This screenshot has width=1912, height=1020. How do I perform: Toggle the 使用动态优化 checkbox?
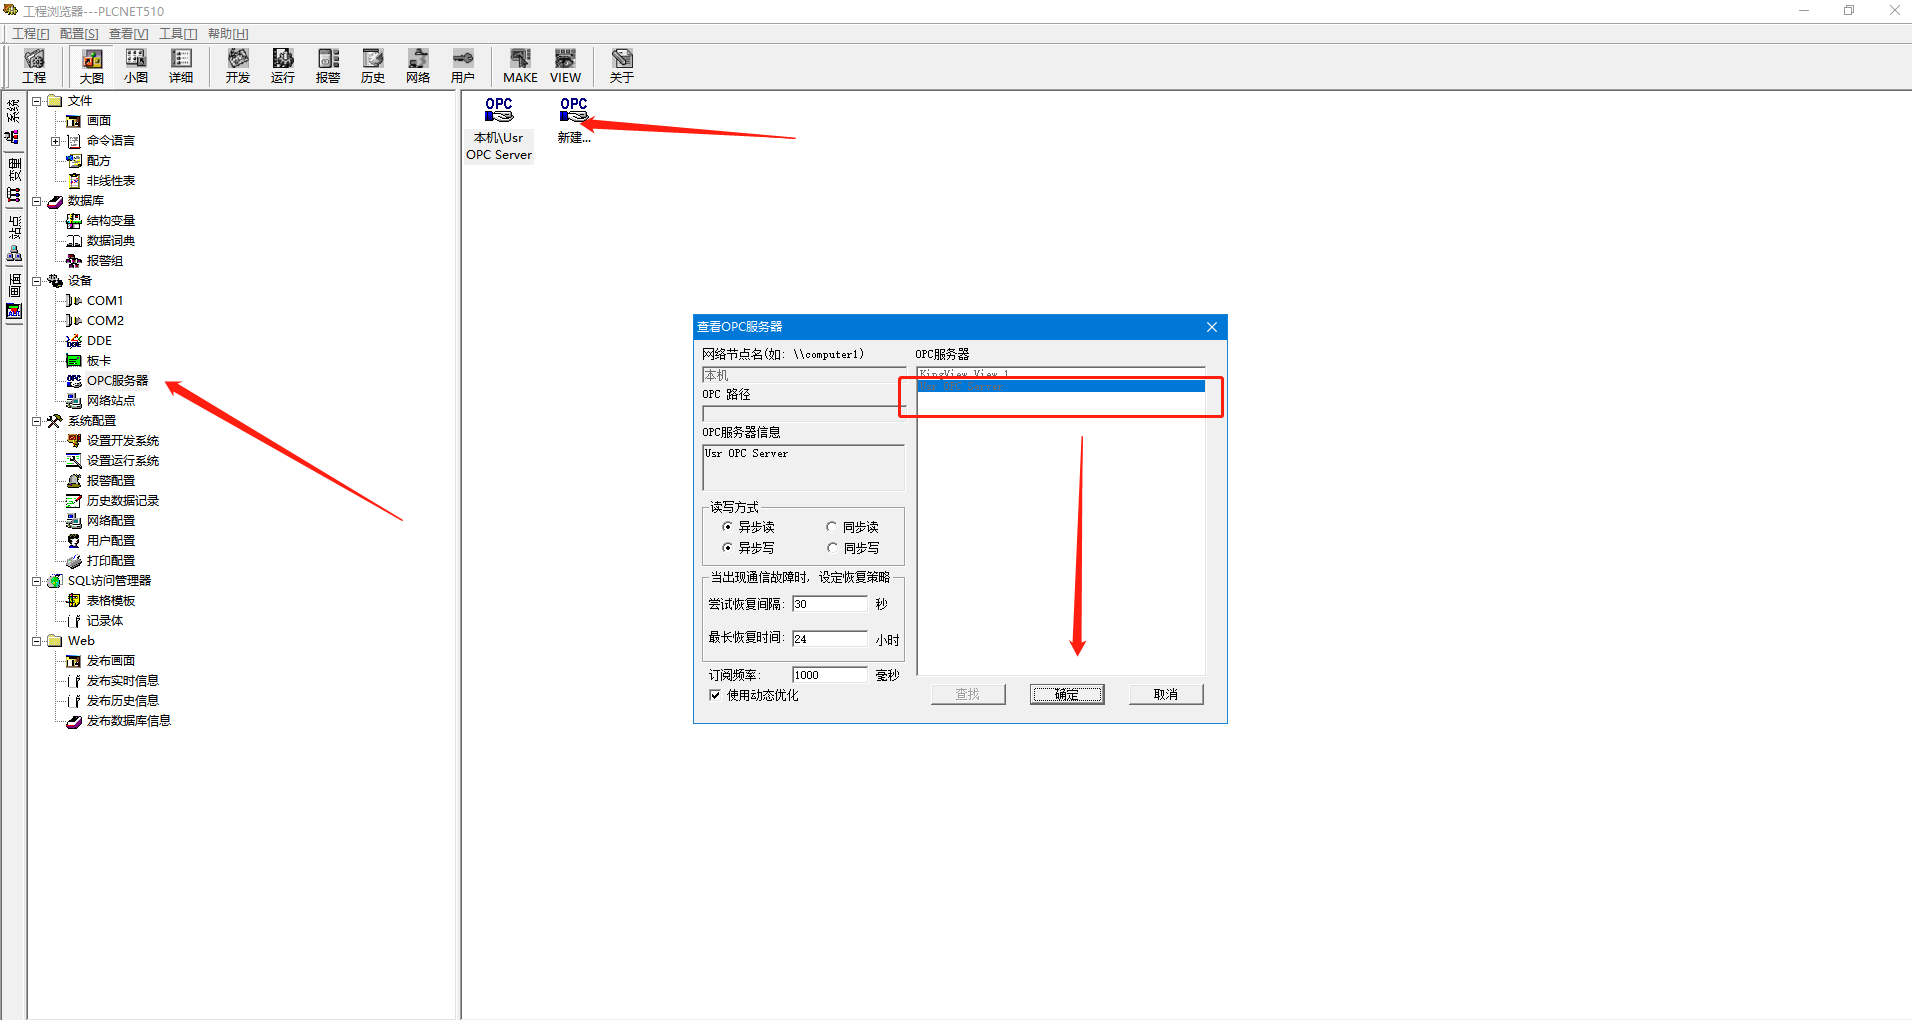(715, 695)
